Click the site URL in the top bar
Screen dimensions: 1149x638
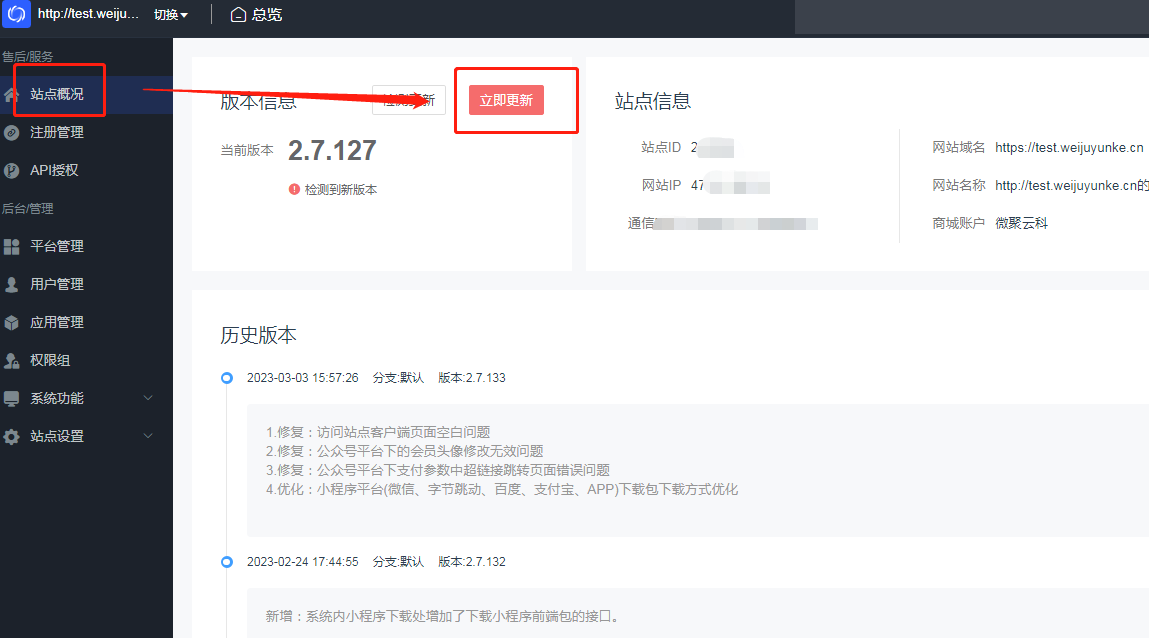(x=88, y=14)
